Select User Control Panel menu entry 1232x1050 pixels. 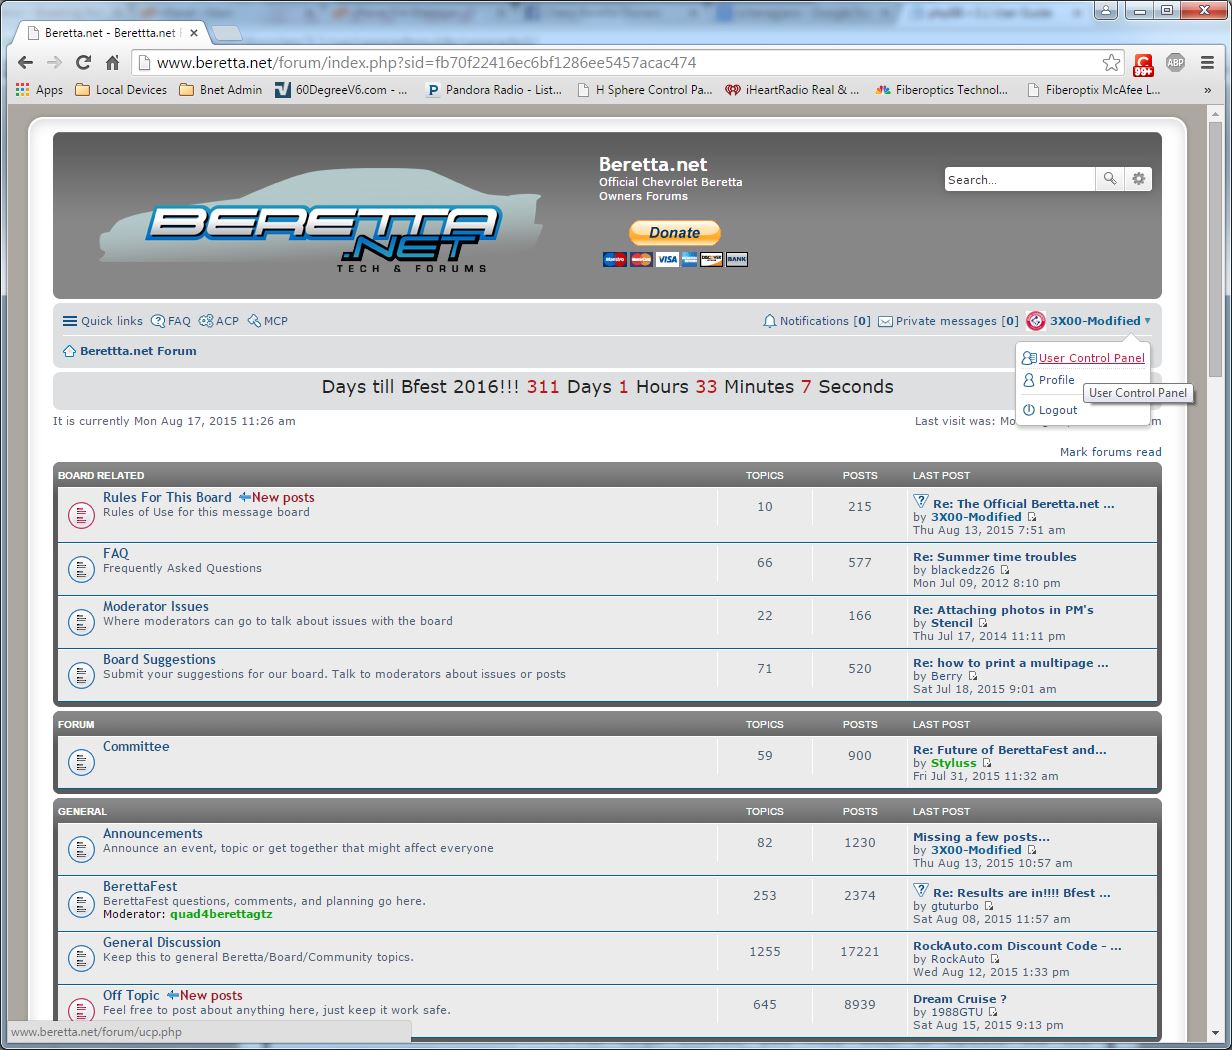coord(1091,358)
